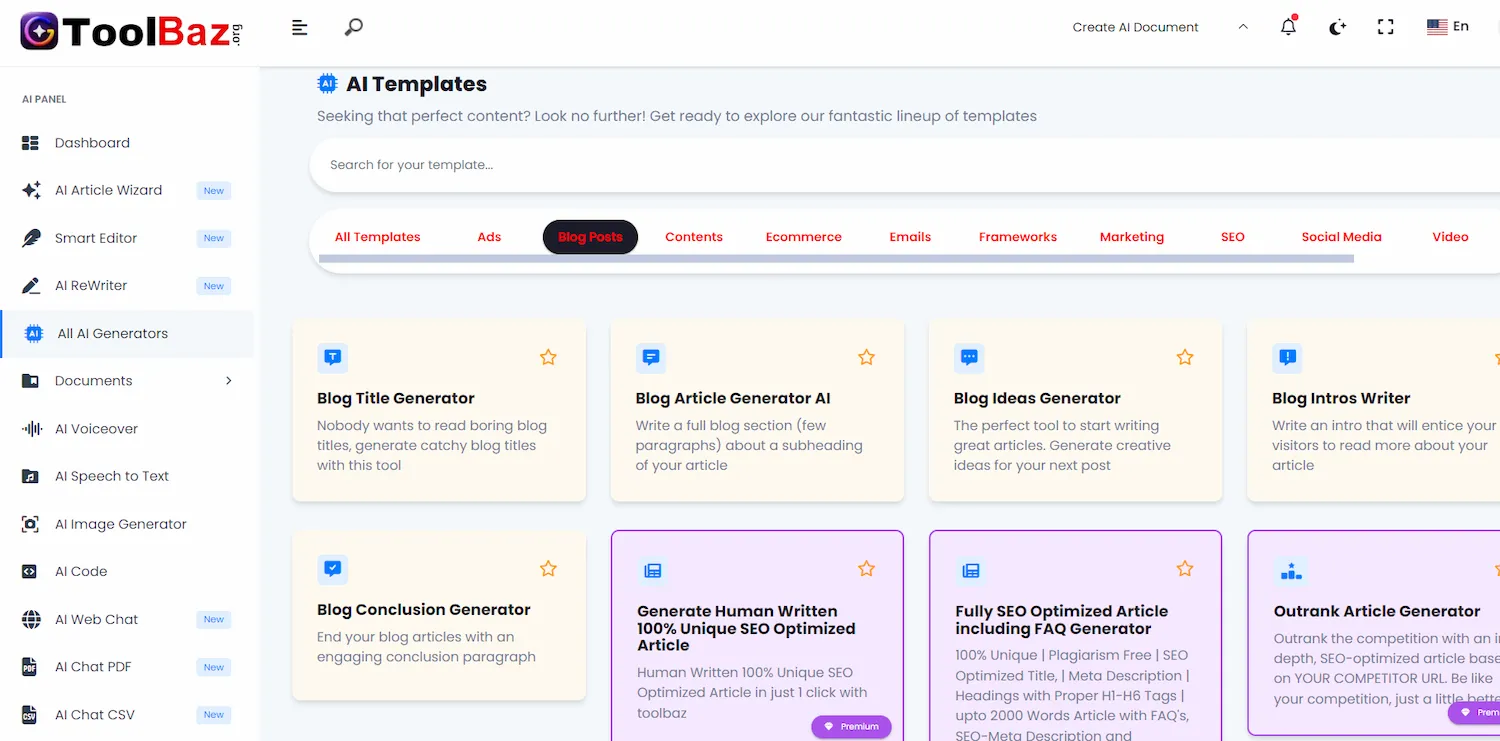Favorite the Blog Ideas Generator star
The image size is (1500, 741).
[x=1185, y=357]
